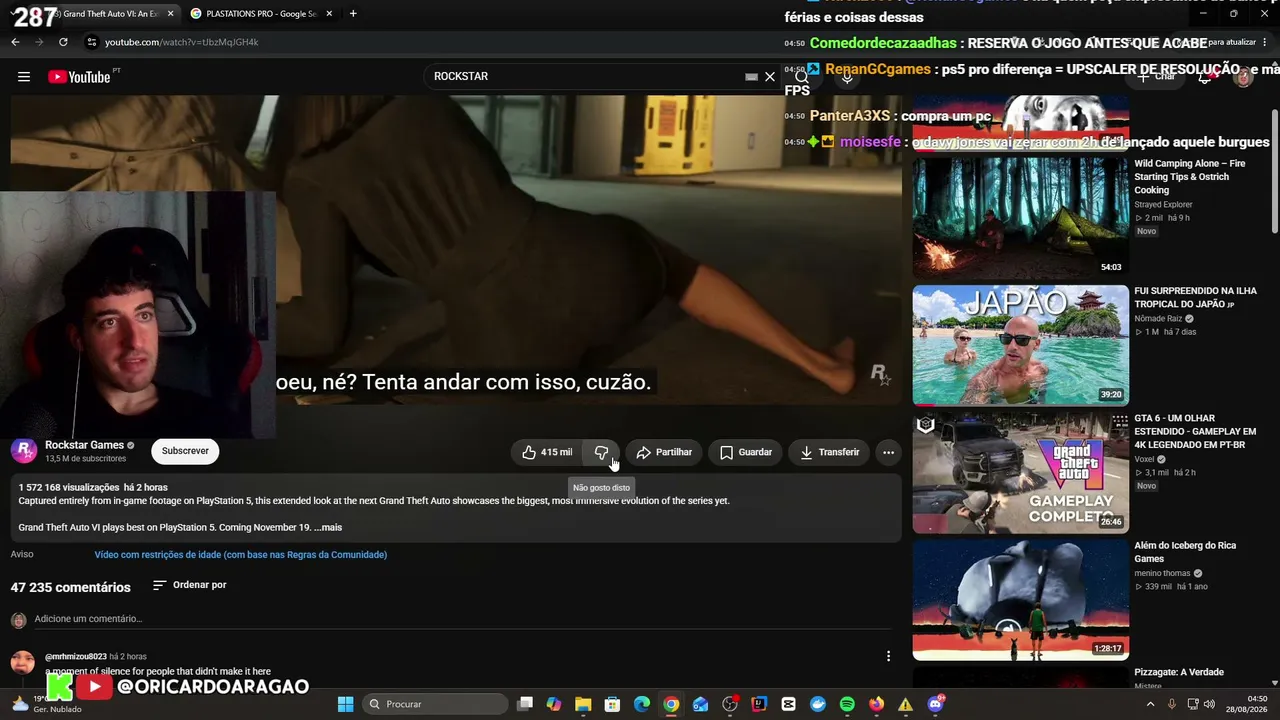Save the video with Guardar
This screenshot has height=720, width=1280.
pos(746,452)
